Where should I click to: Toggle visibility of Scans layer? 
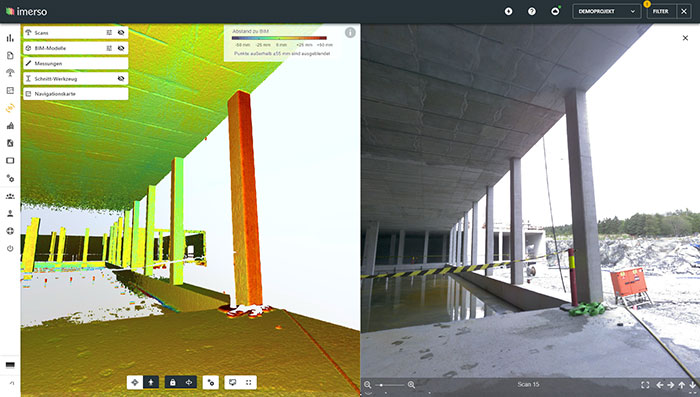121,33
